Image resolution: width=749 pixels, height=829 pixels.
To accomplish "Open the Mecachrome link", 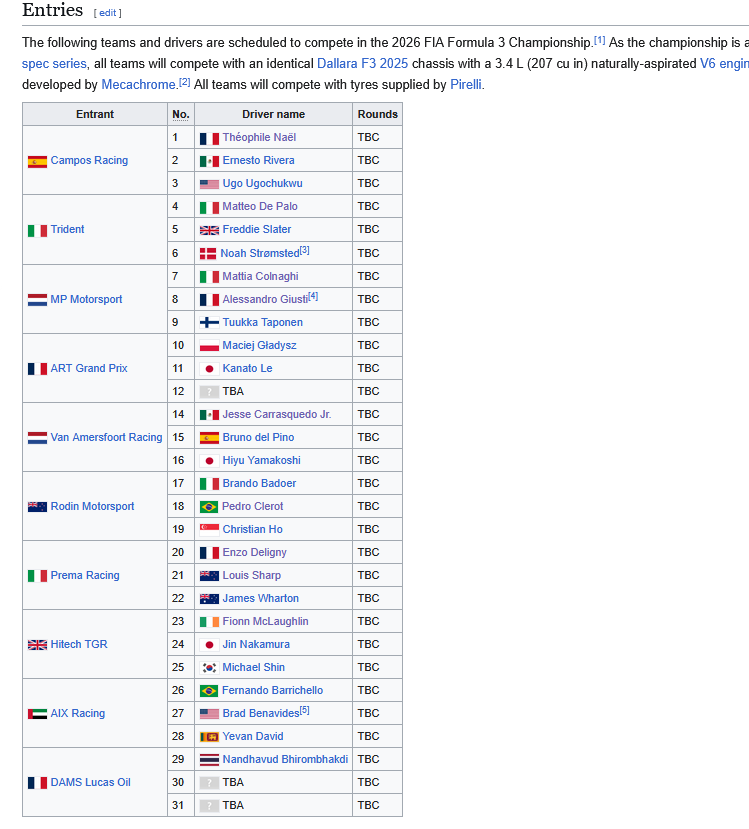I will (x=138, y=85).
